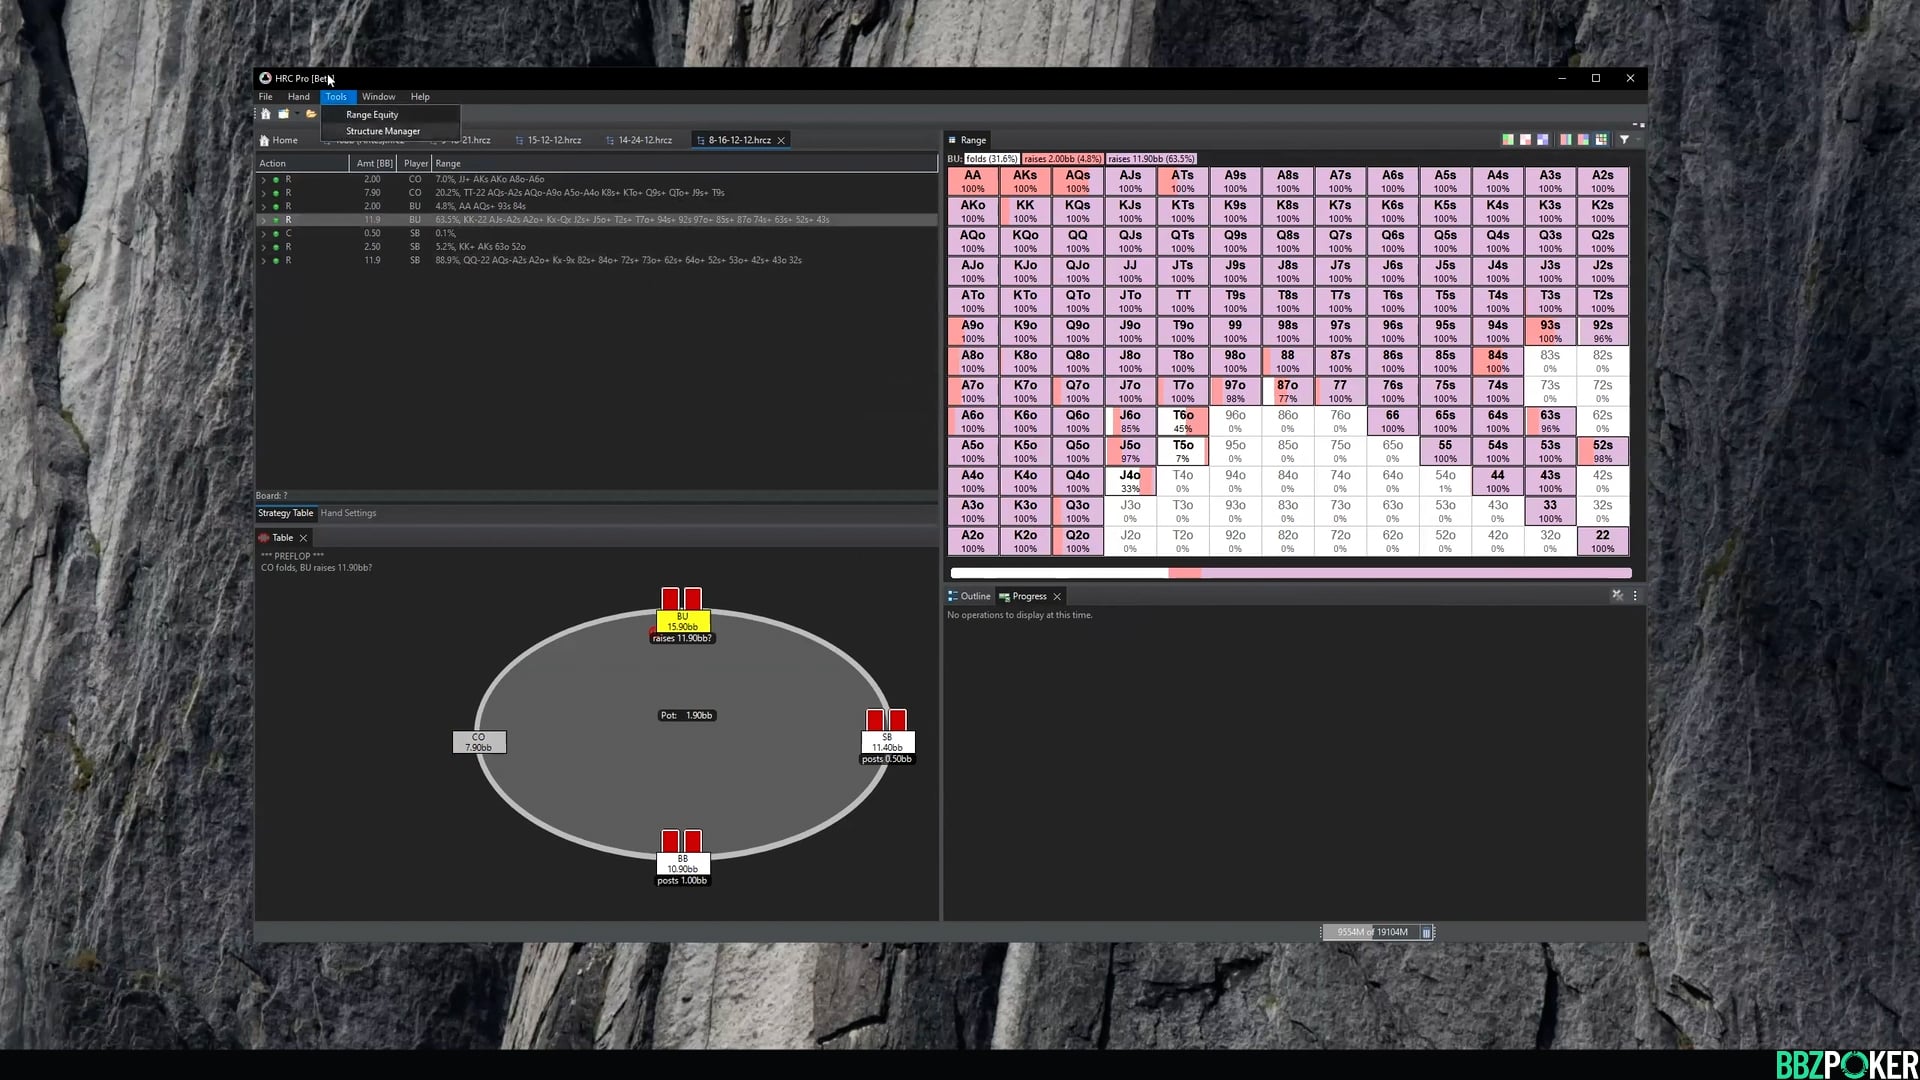Click the filter funnel icon in Range panel

1624,140
